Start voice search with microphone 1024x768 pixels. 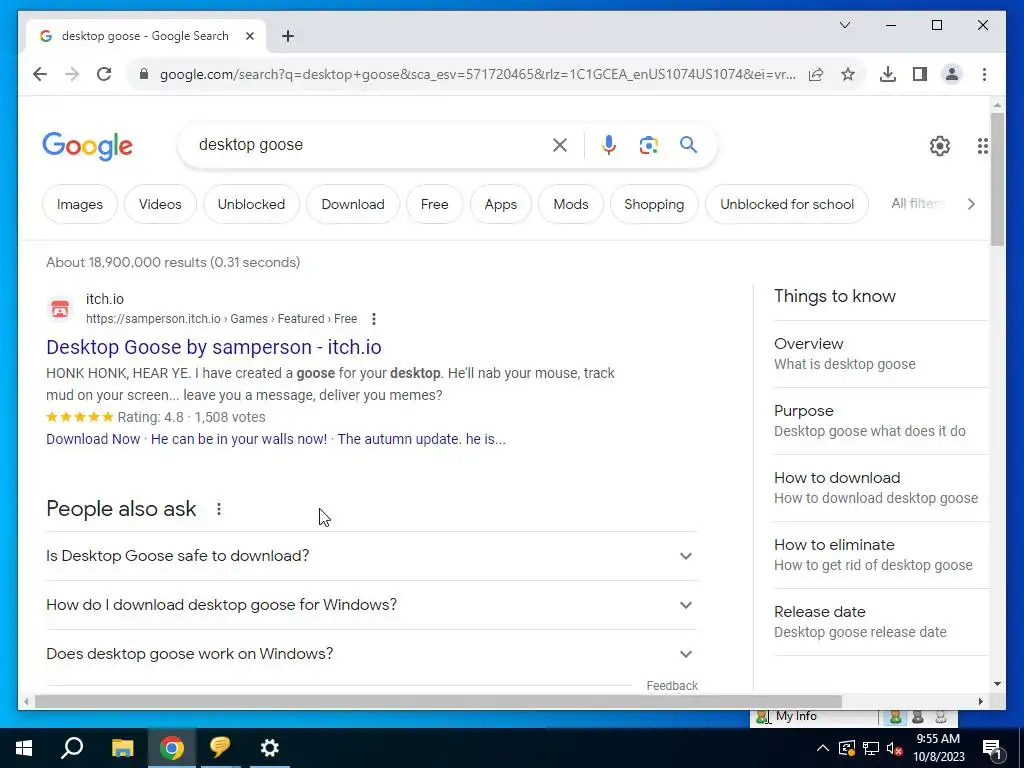[x=609, y=145]
